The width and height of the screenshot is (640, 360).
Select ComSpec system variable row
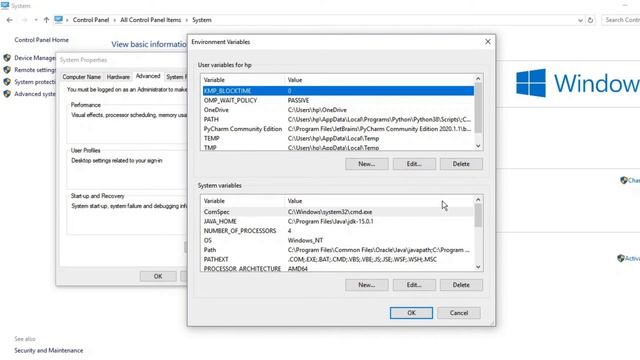[x=338, y=212]
